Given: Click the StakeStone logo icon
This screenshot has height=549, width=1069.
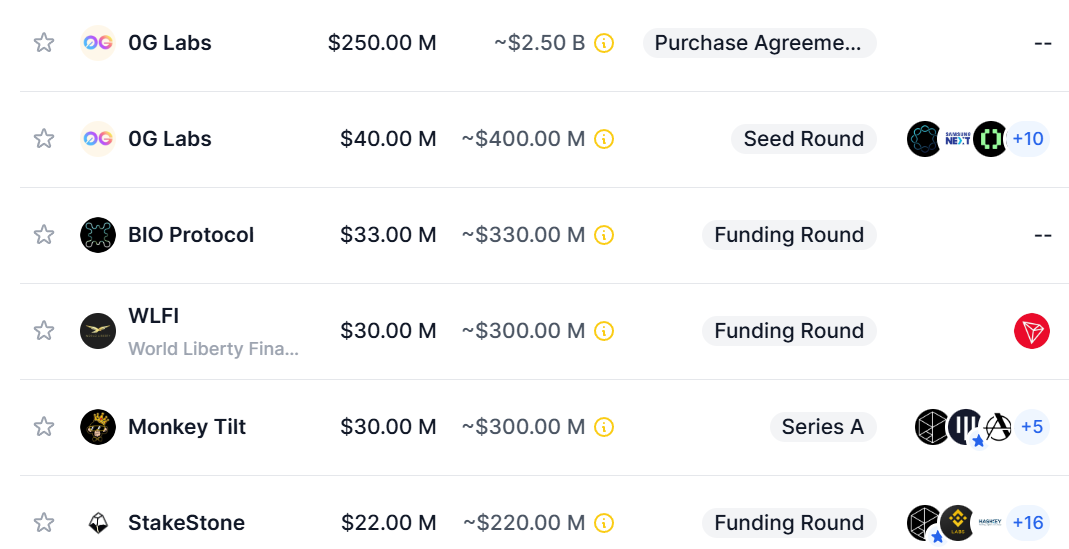Looking at the screenshot, I should (x=98, y=523).
